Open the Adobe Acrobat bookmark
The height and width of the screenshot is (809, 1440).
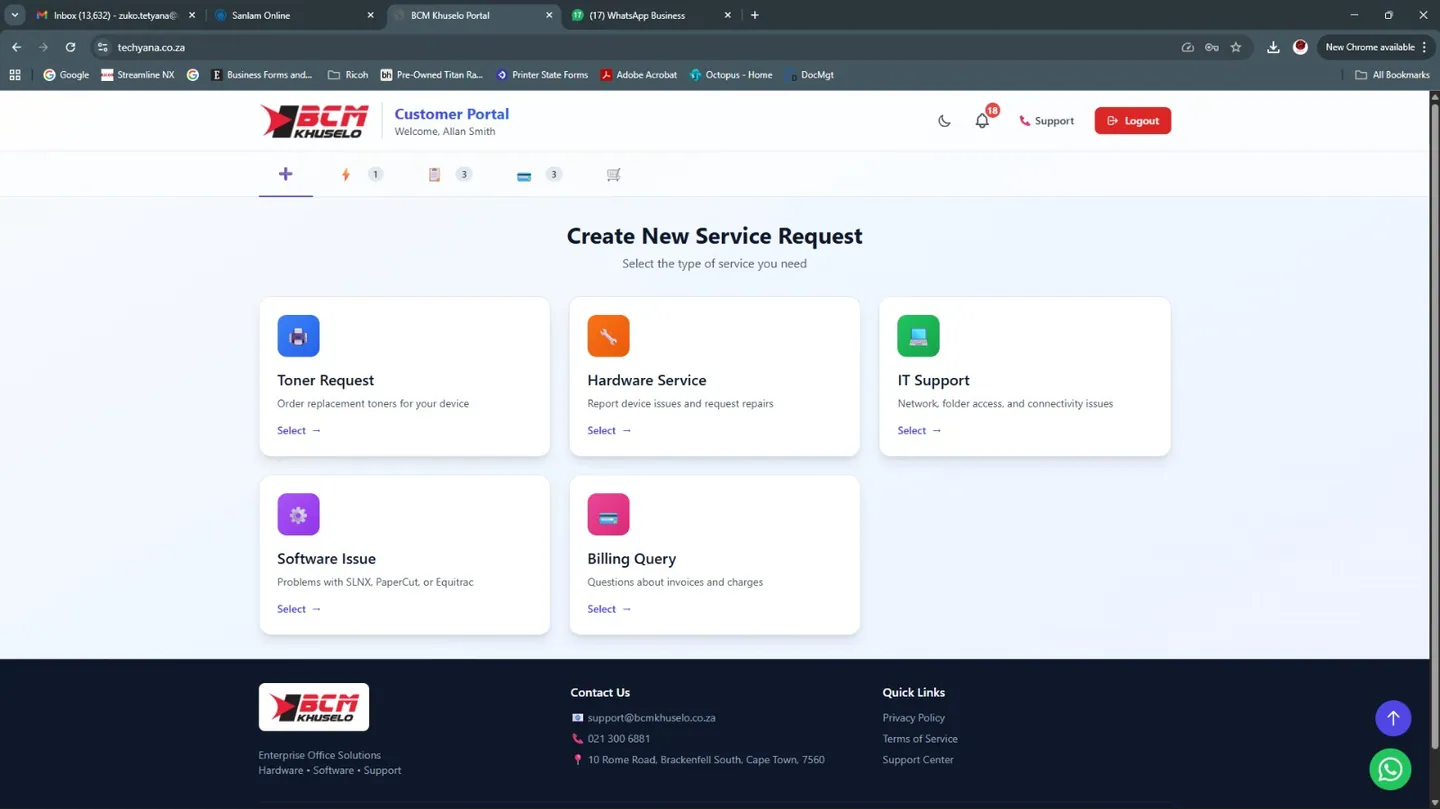pos(638,75)
